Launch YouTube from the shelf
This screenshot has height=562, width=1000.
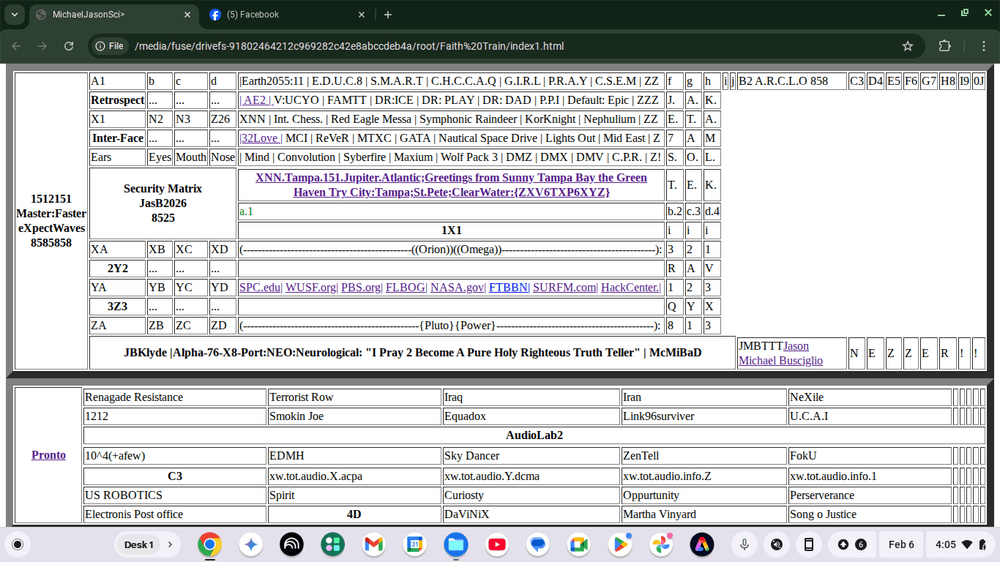(x=497, y=545)
